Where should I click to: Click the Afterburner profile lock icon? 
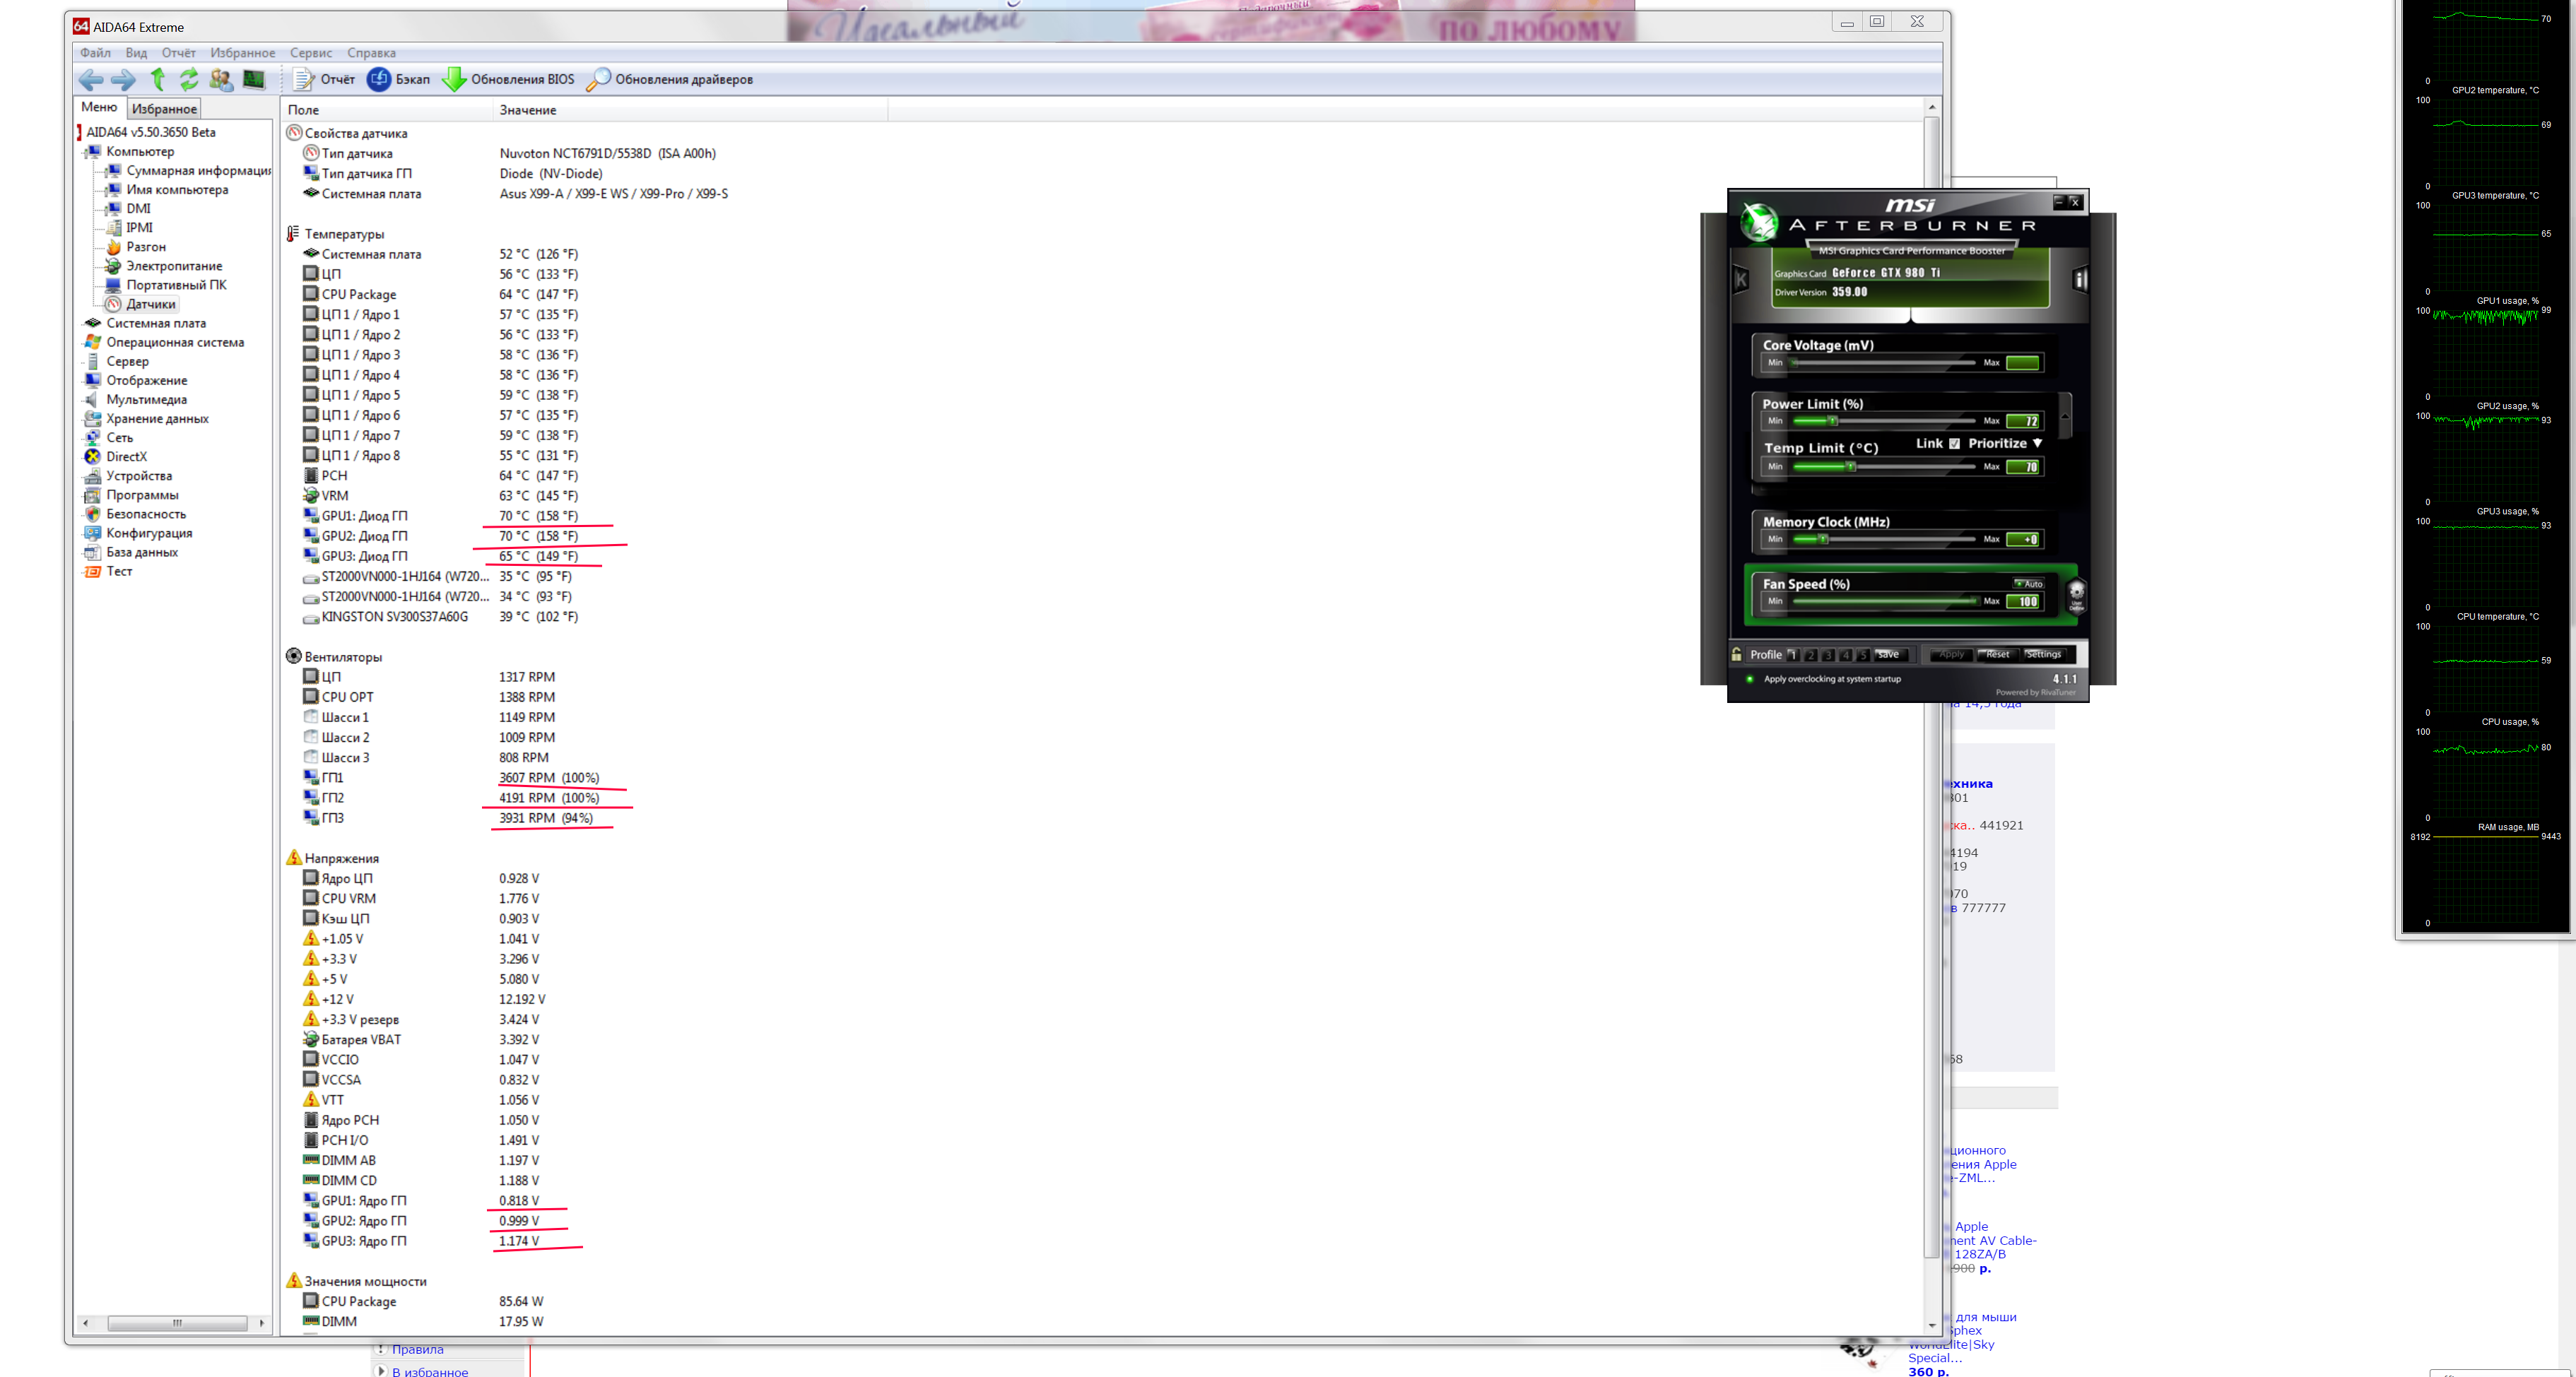tap(1737, 654)
